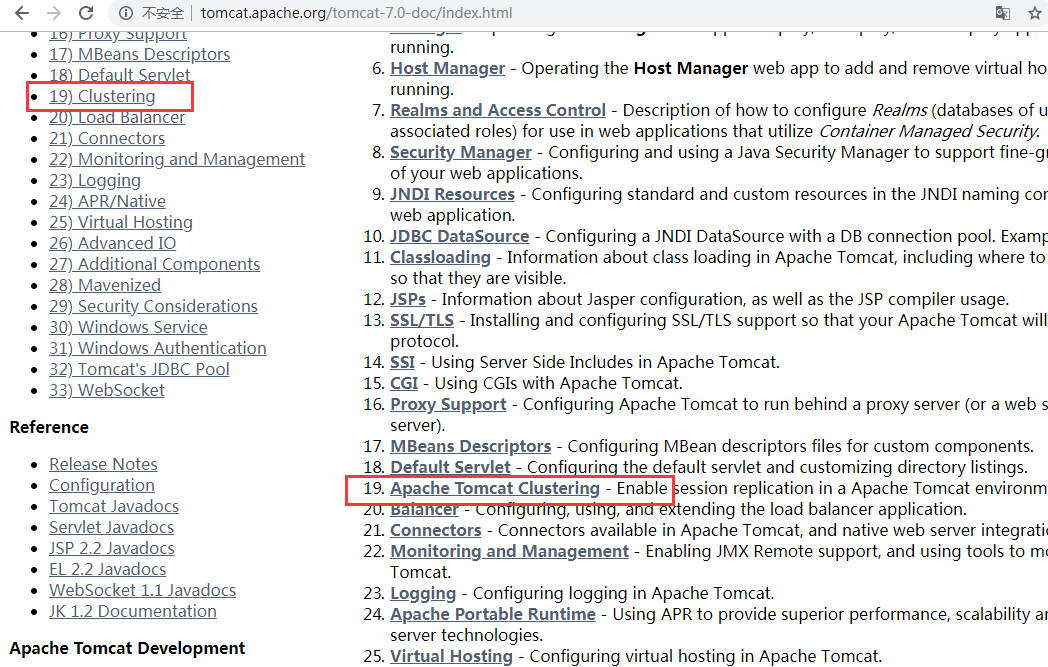This screenshot has width=1048, height=667.
Task: Open sidebar link 18) Default Servlet
Action: click(119, 75)
